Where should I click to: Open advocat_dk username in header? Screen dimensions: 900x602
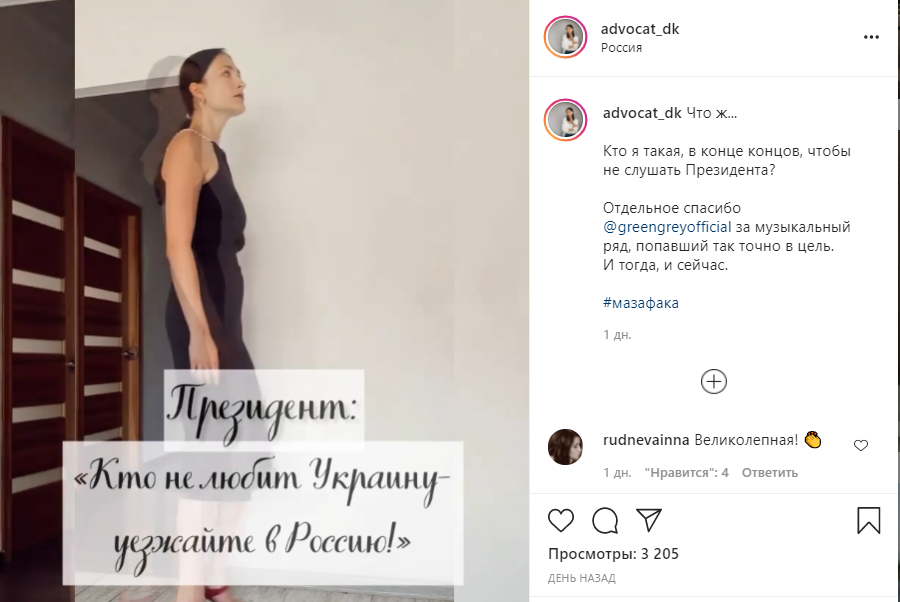click(640, 29)
